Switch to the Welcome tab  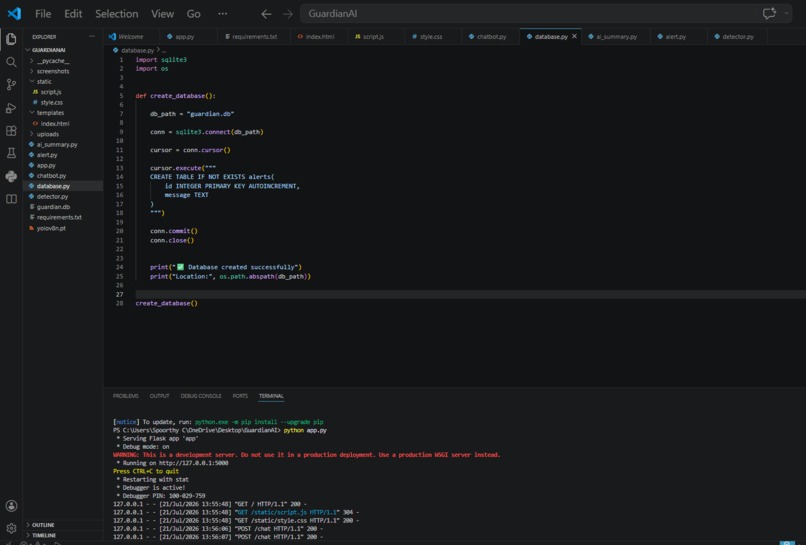coord(131,37)
